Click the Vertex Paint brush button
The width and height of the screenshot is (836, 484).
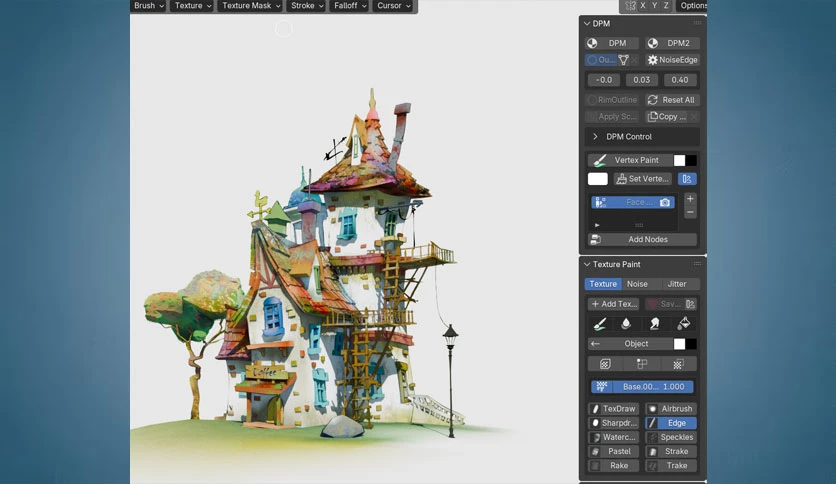click(x=629, y=160)
